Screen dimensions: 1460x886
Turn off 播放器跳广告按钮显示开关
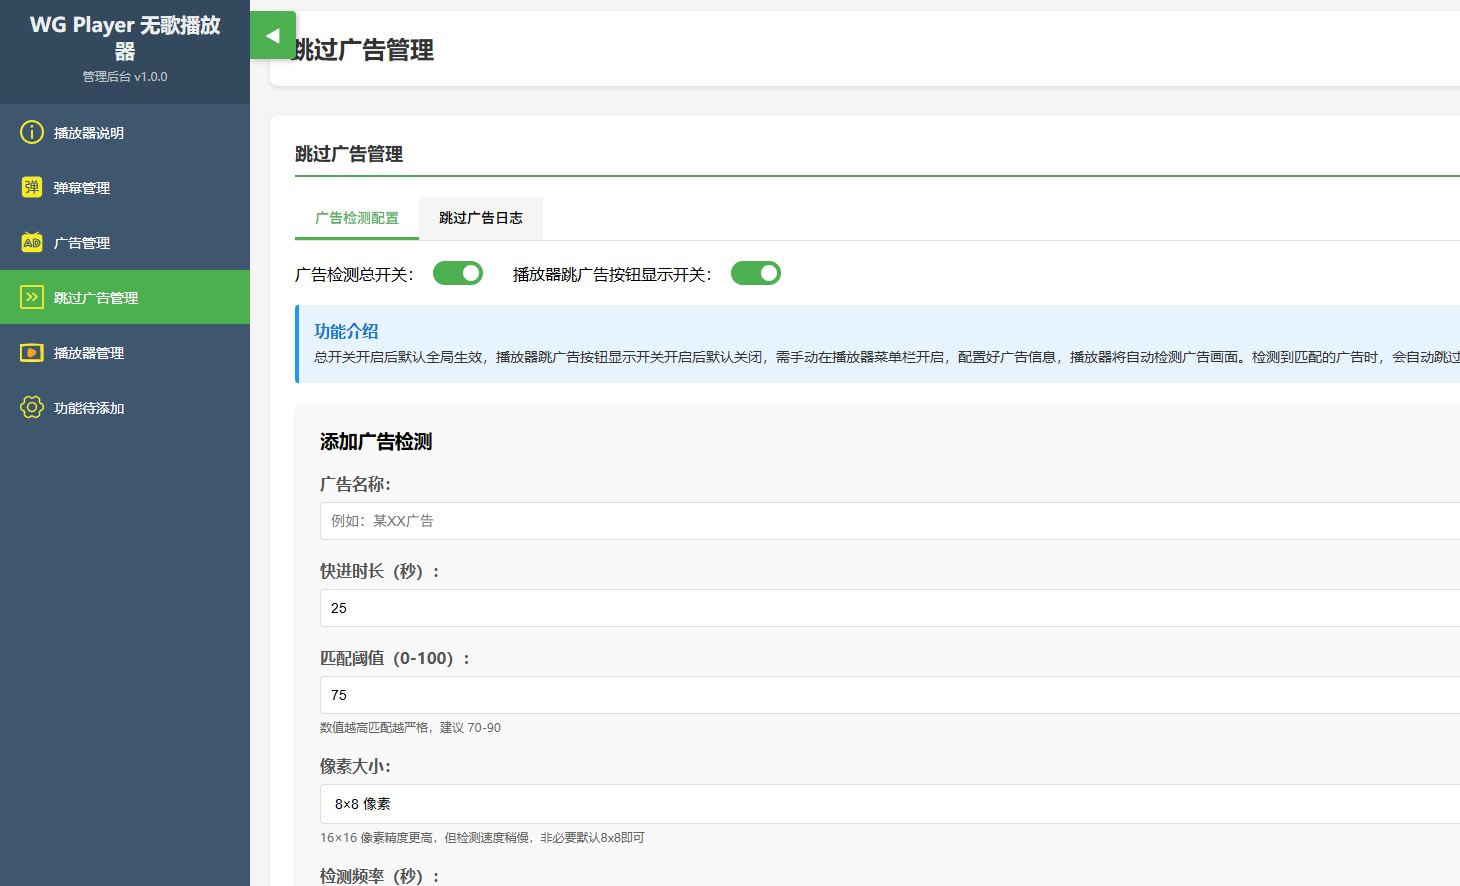point(755,272)
